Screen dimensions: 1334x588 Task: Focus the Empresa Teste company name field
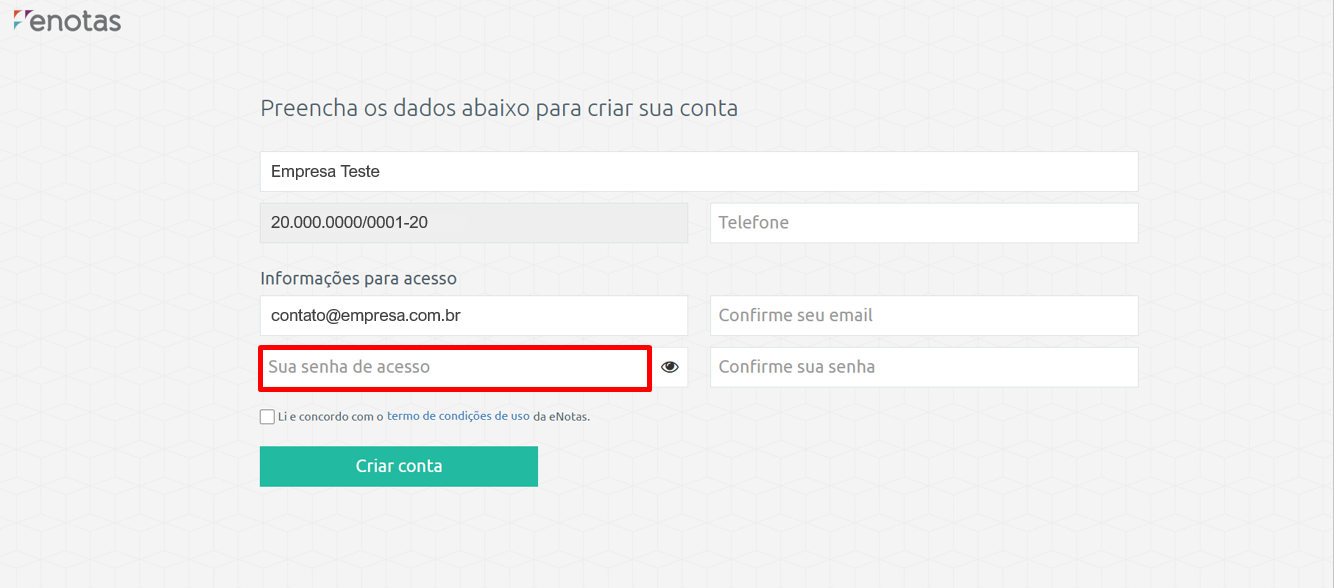[x=699, y=172]
